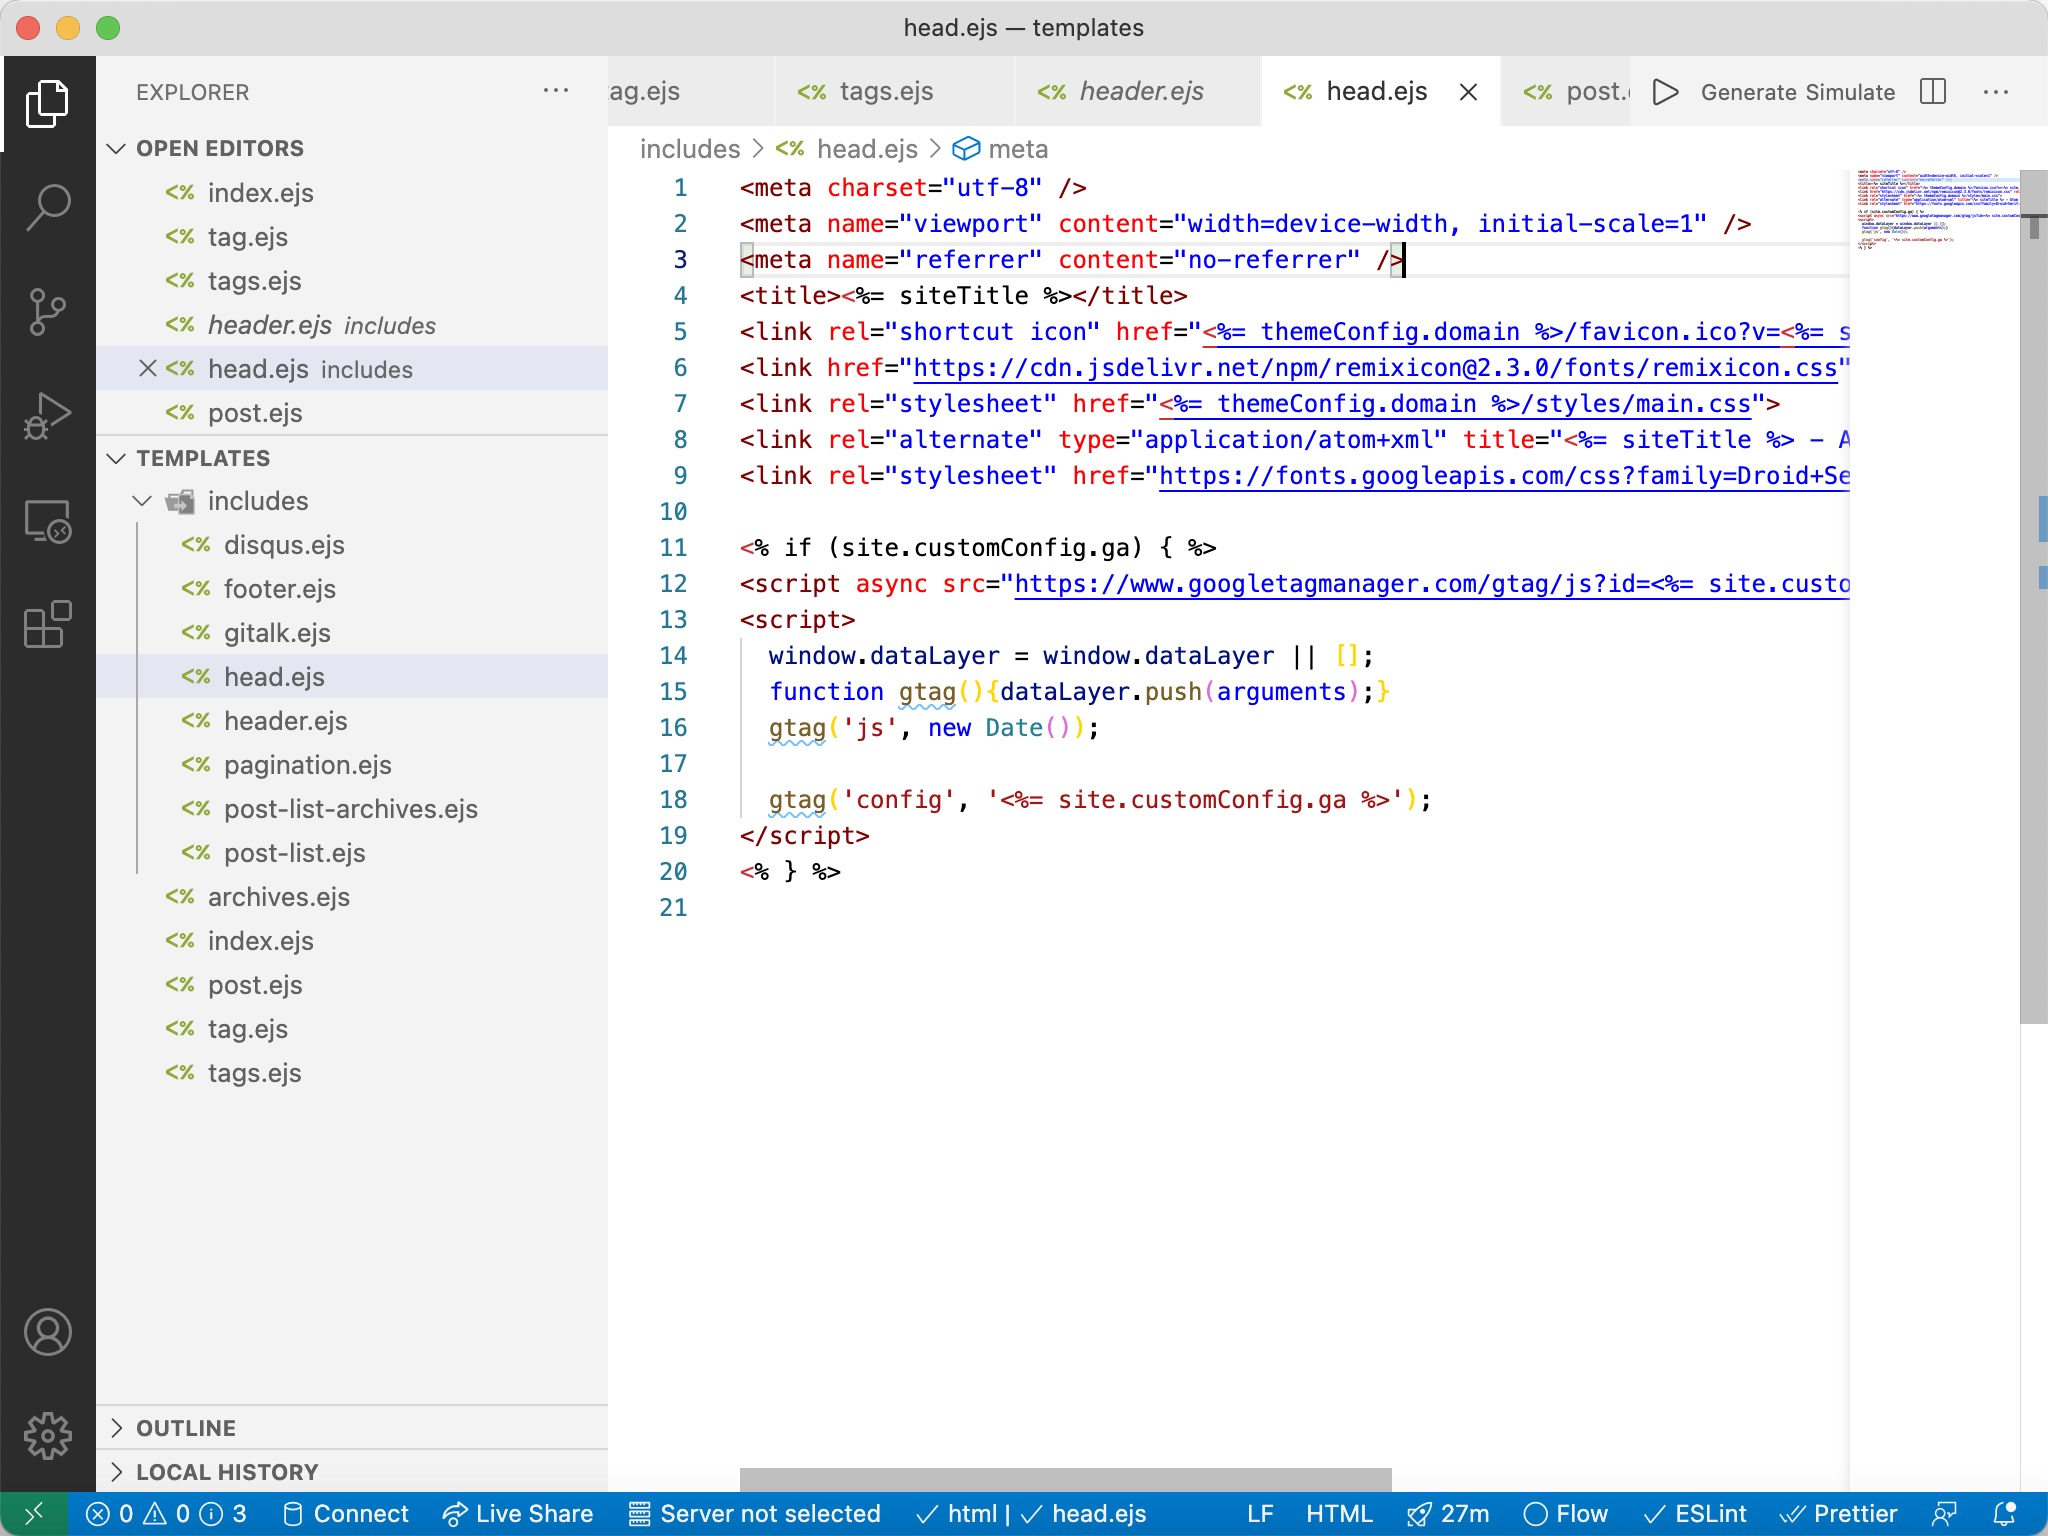Select tags.ejs in Templates tree
The width and height of the screenshot is (2048, 1536).
[352, 1073]
